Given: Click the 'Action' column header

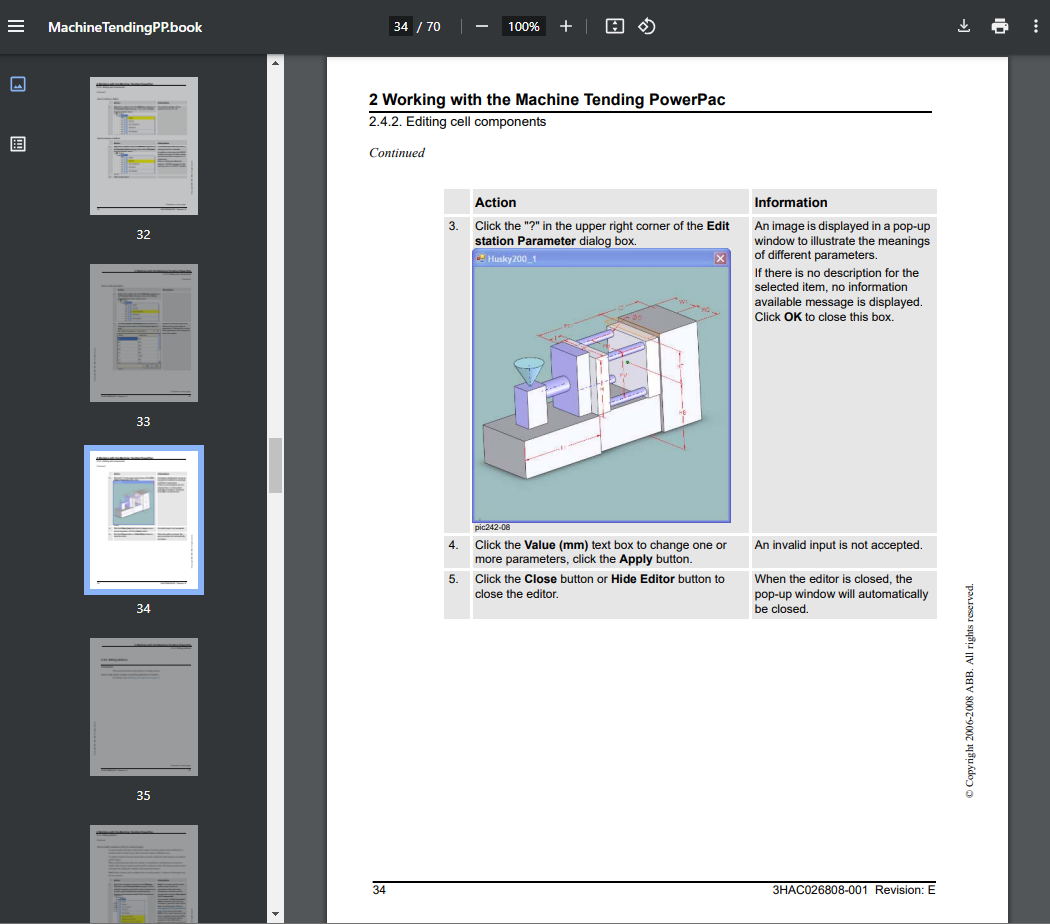Looking at the screenshot, I should coord(496,202).
